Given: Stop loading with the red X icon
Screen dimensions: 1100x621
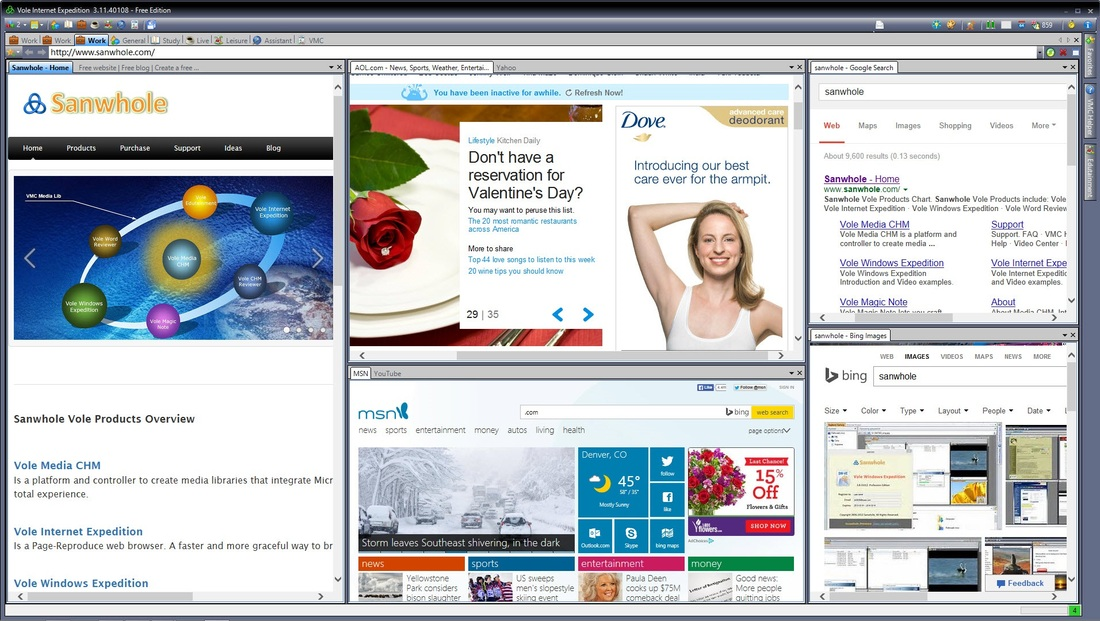Looking at the screenshot, I should click(1063, 52).
